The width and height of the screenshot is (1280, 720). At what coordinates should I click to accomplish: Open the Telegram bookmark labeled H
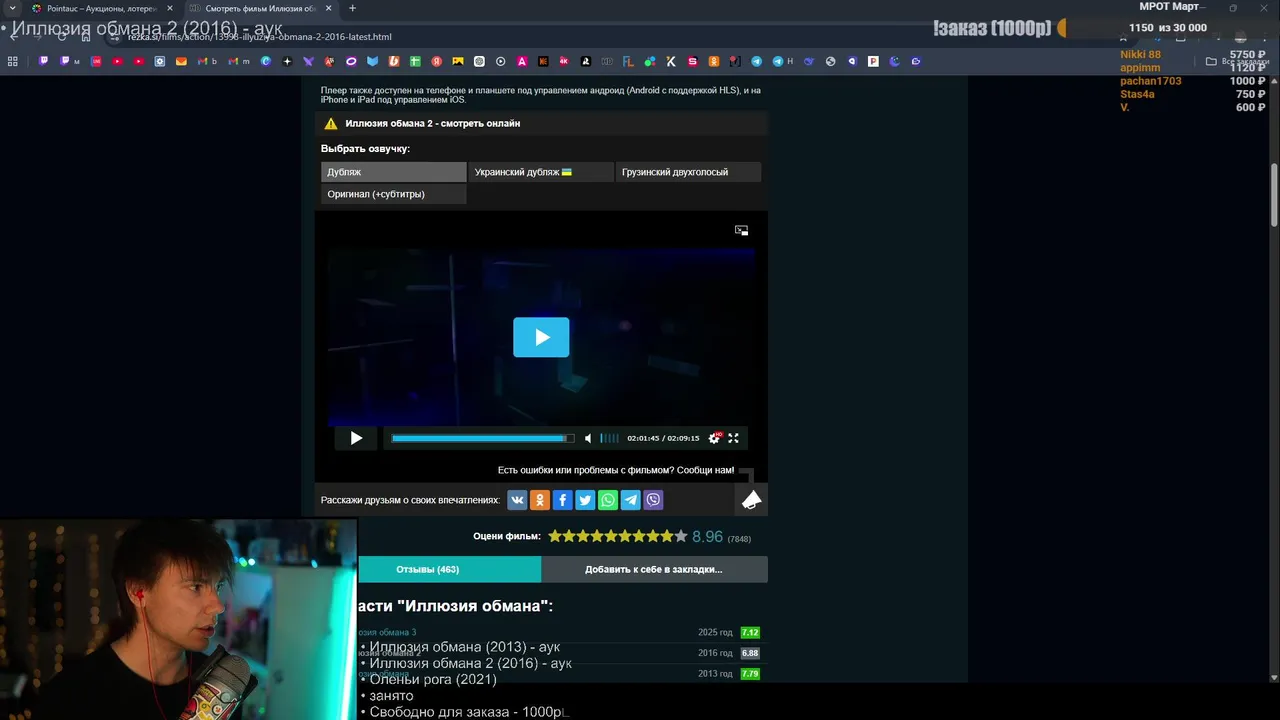[782, 61]
